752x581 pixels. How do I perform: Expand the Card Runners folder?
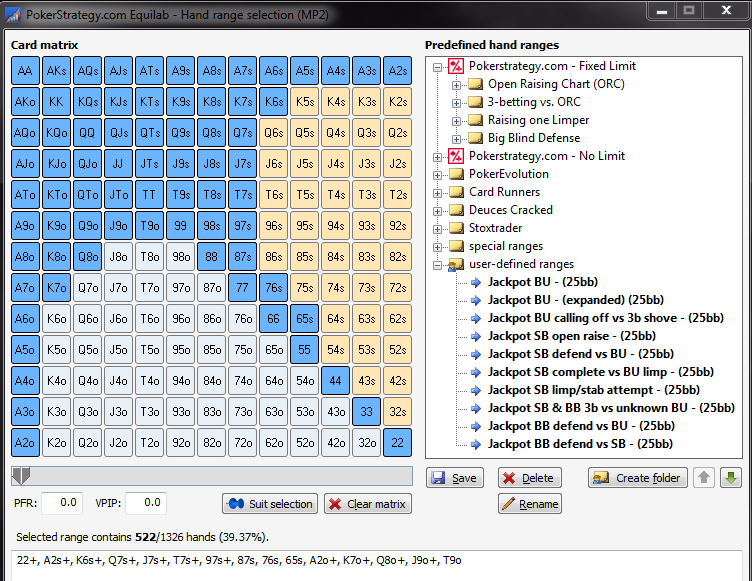point(437,193)
